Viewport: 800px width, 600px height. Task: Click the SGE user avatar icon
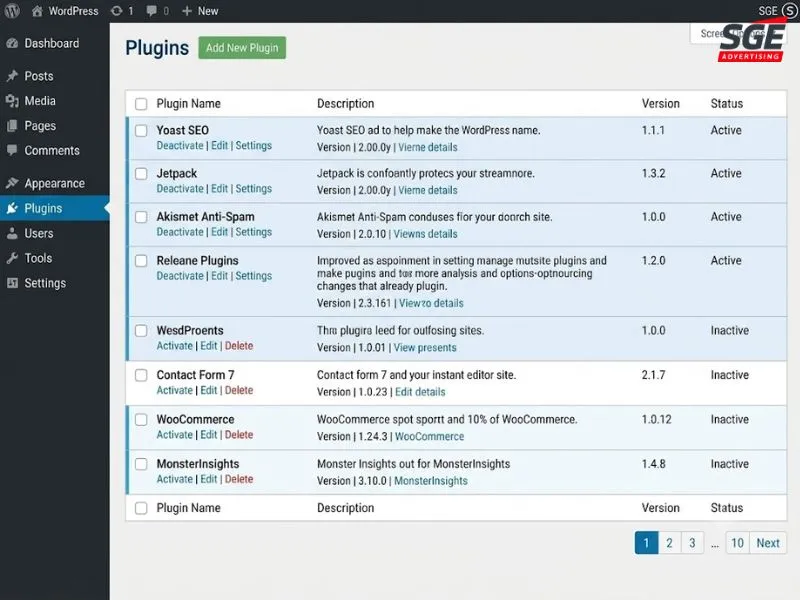(790, 11)
